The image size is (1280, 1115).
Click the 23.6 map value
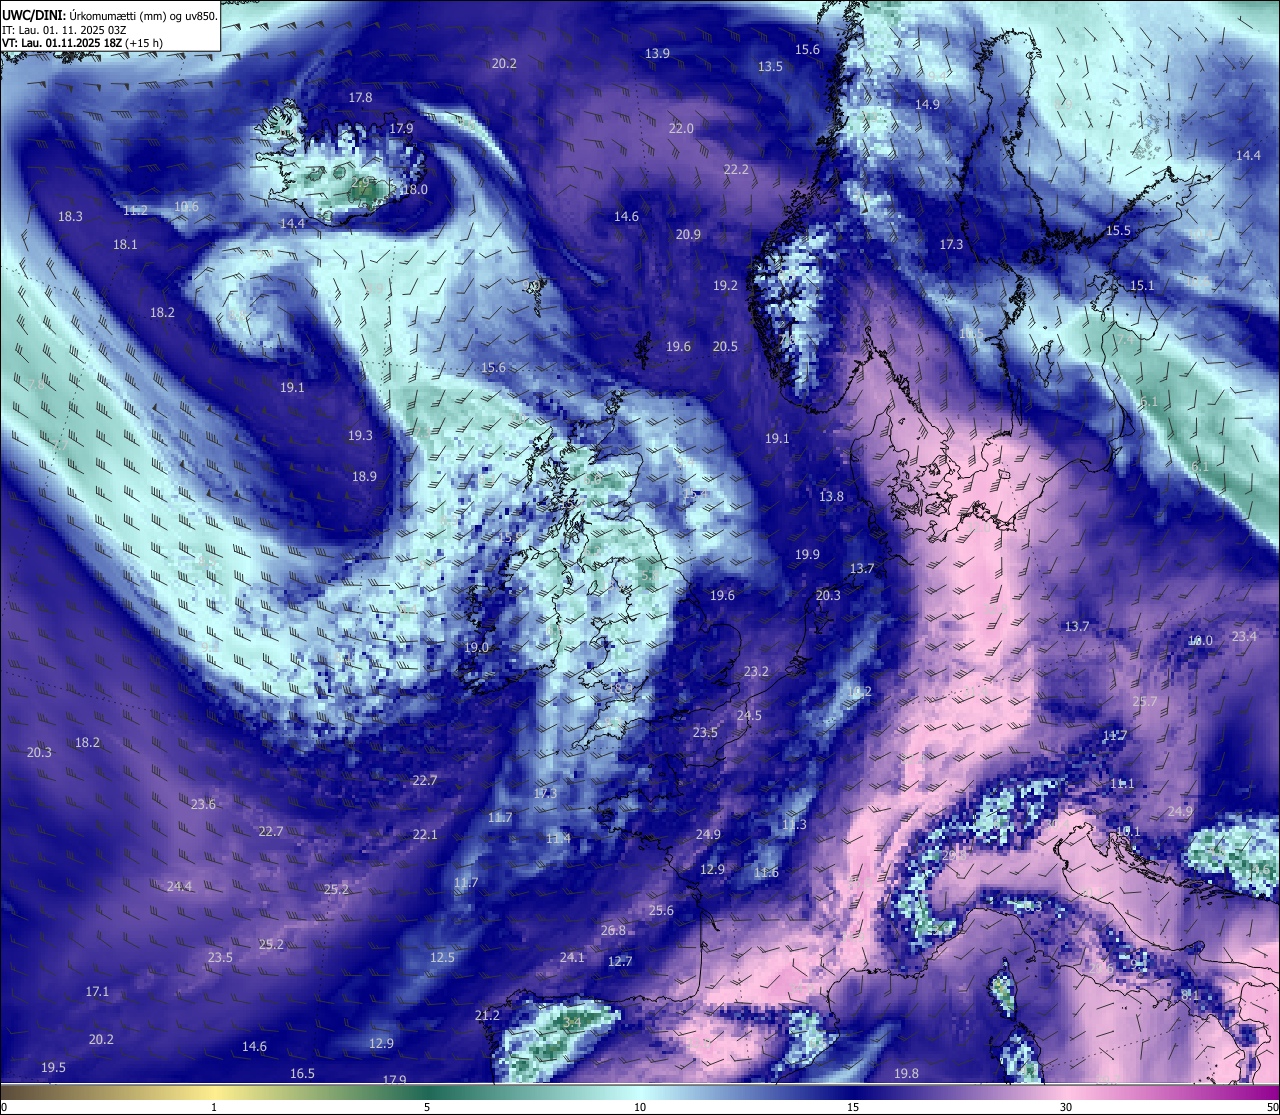[203, 805]
